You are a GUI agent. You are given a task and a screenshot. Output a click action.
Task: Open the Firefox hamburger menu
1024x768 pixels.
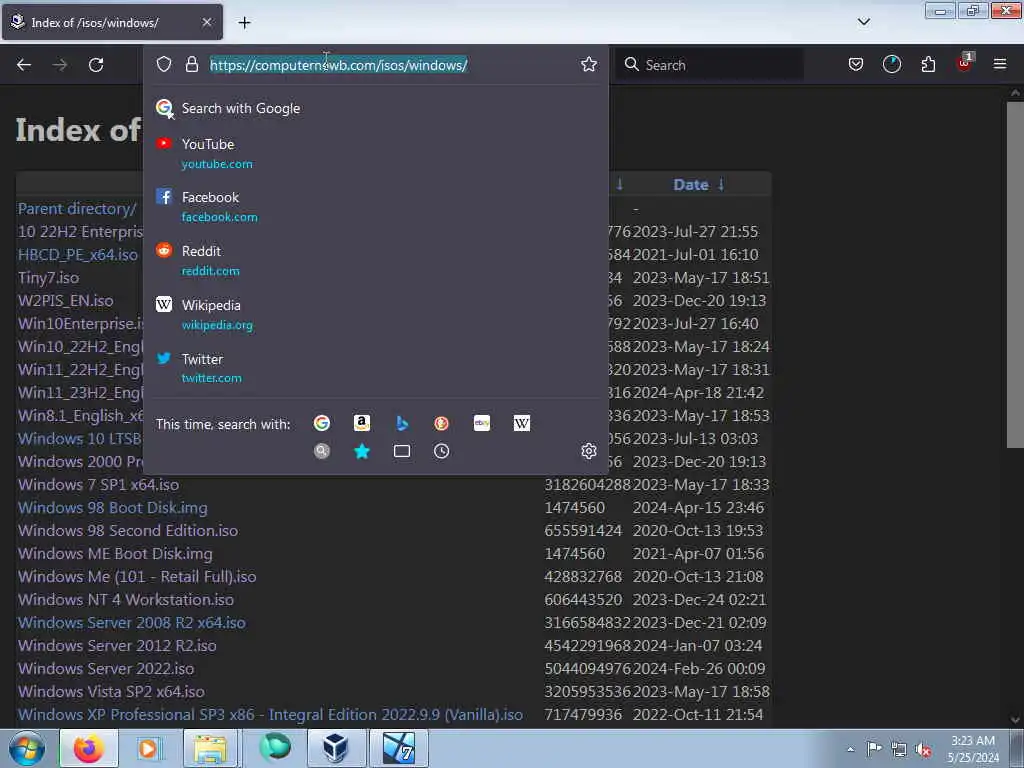coord(999,64)
